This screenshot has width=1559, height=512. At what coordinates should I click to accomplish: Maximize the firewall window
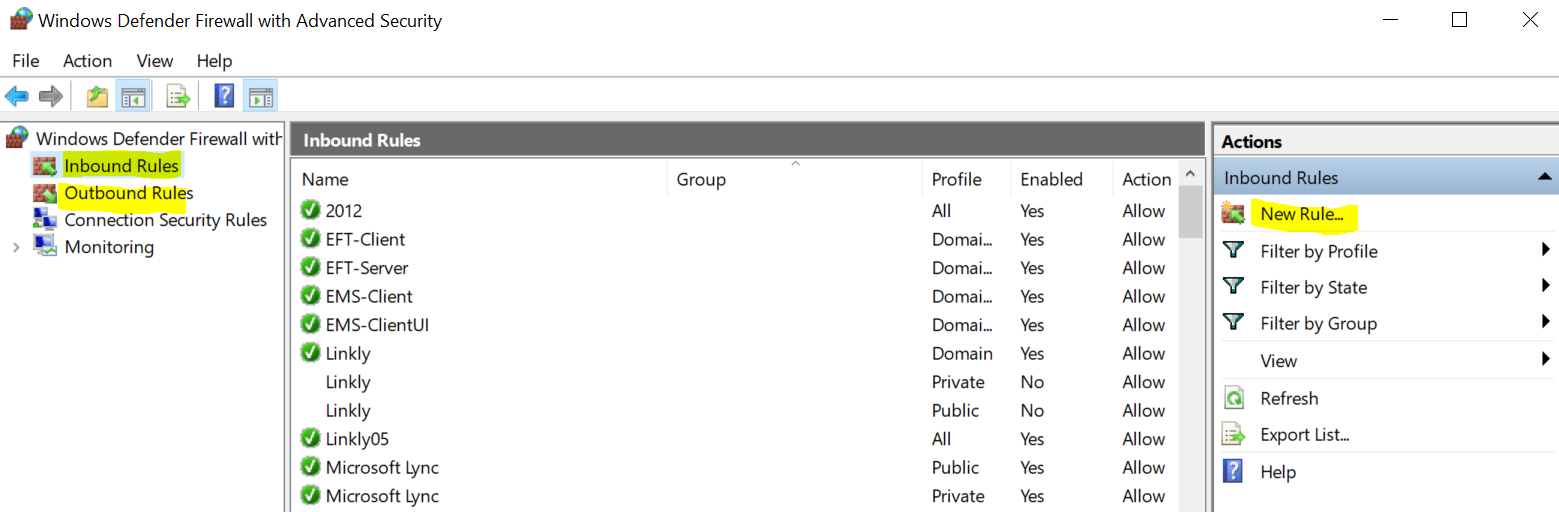pyautogui.click(x=1459, y=19)
